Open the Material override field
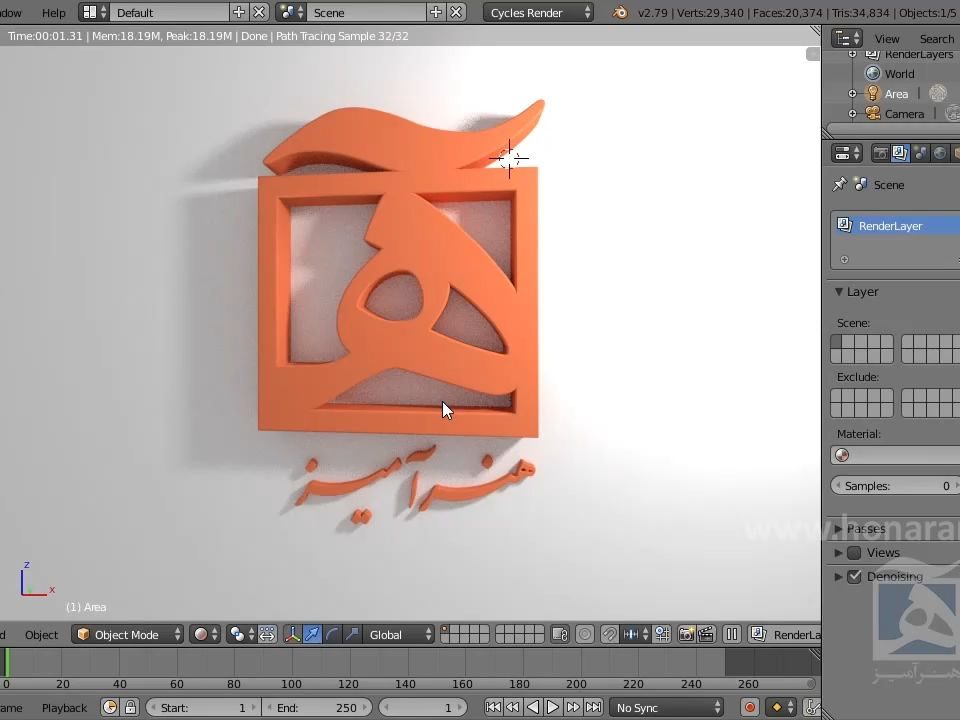This screenshot has width=960, height=720. click(x=895, y=455)
